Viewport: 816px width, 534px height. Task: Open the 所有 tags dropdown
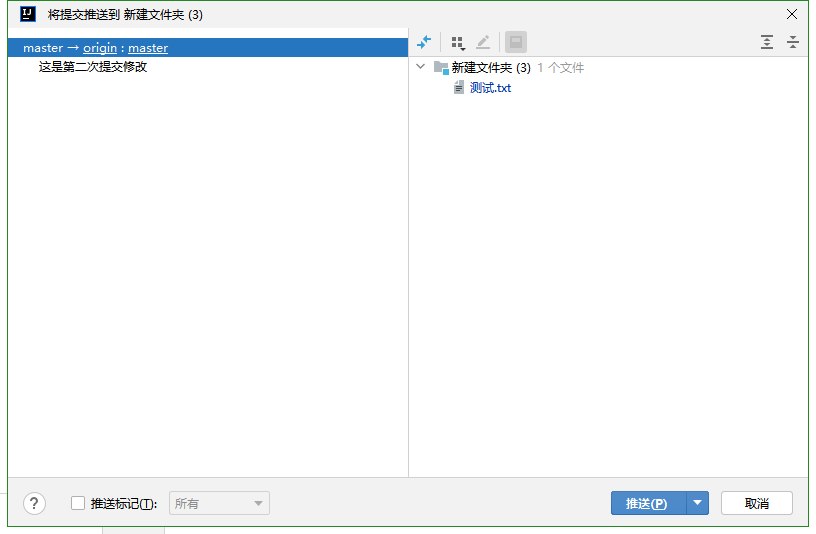point(219,503)
